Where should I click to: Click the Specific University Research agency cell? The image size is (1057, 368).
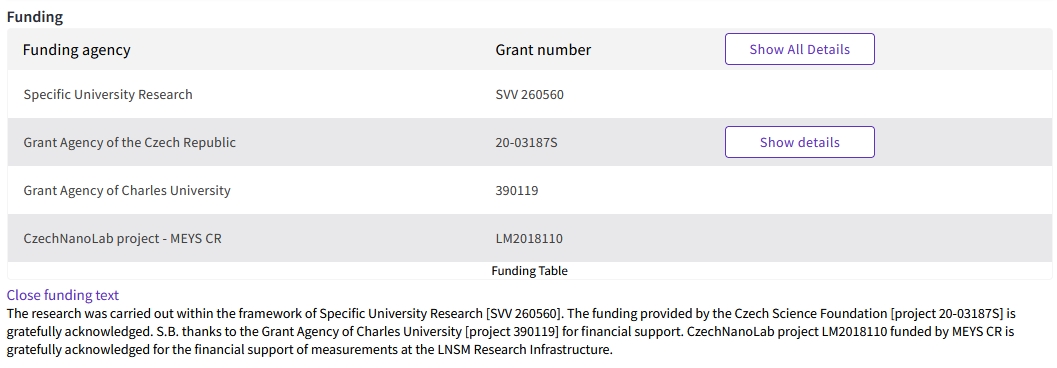click(108, 94)
